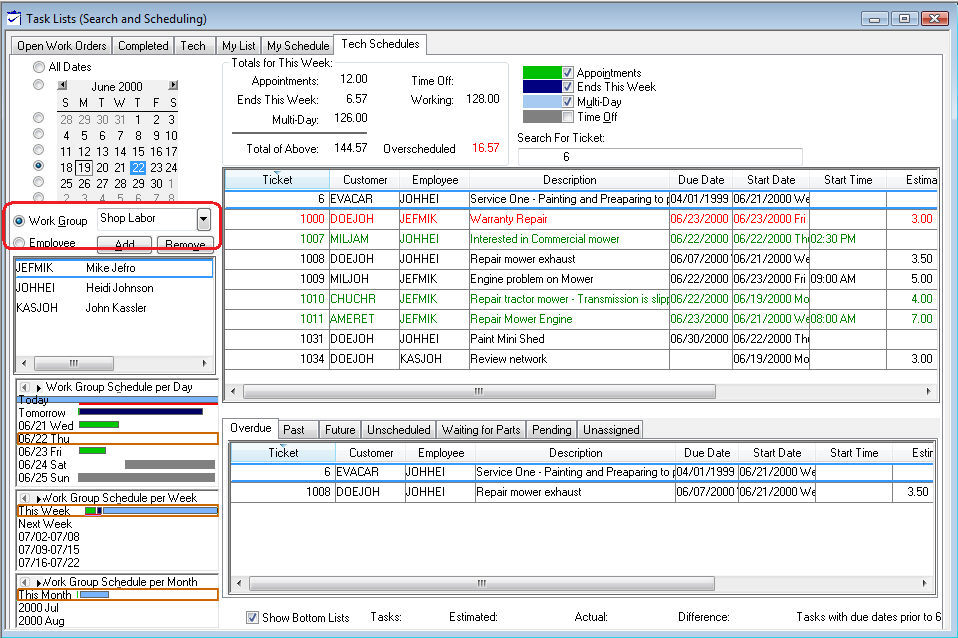Click the Add button
958x638 pixels.
click(x=124, y=244)
